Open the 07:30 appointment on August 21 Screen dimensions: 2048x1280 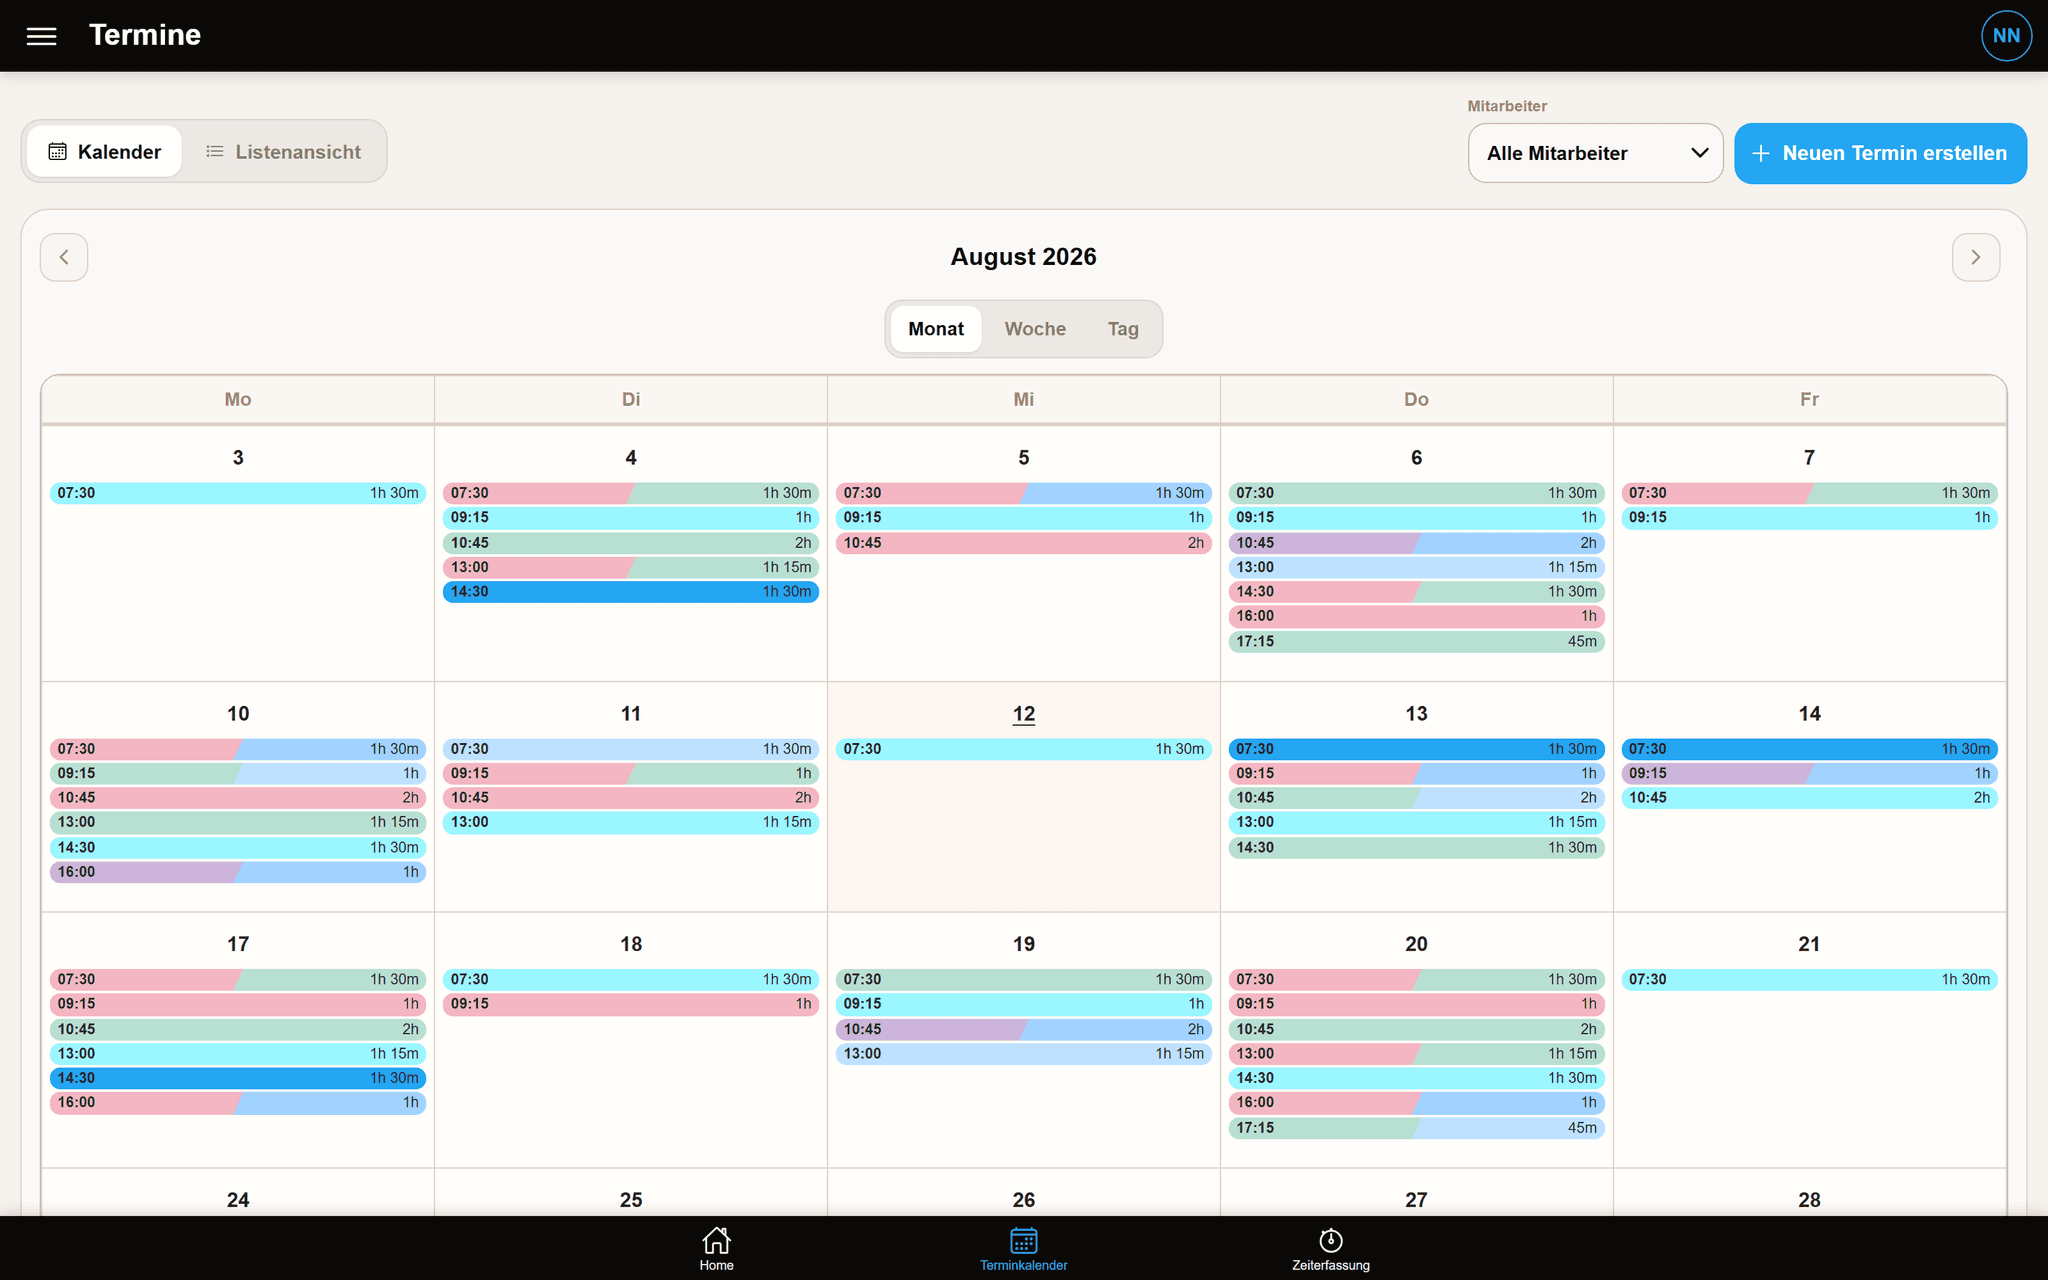(1809, 980)
